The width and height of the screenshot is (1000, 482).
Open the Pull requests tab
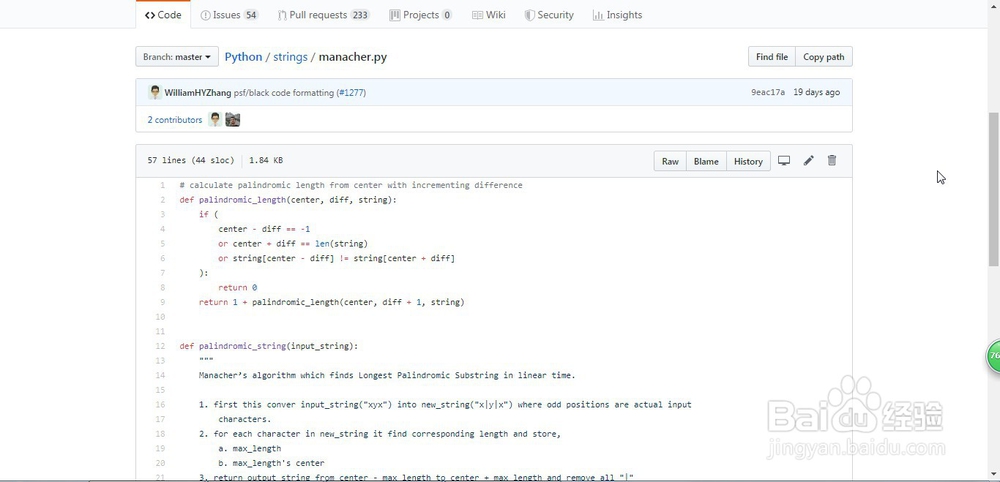(x=323, y=15)
